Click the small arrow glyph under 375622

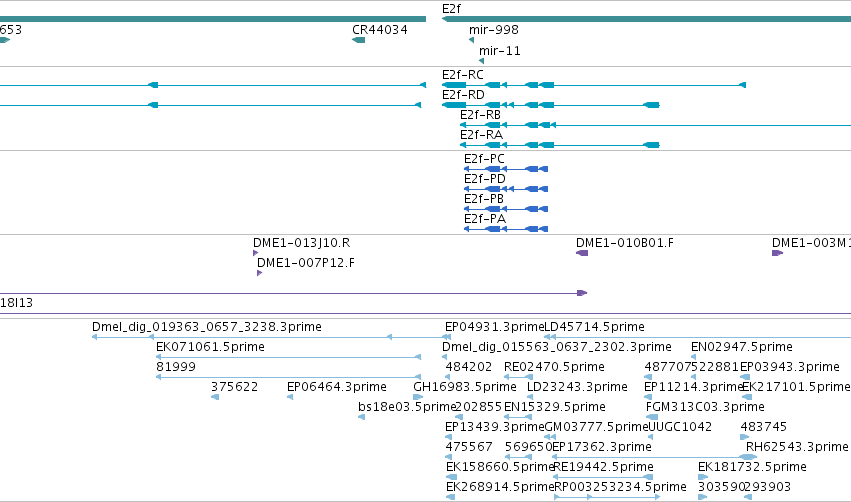215,397
